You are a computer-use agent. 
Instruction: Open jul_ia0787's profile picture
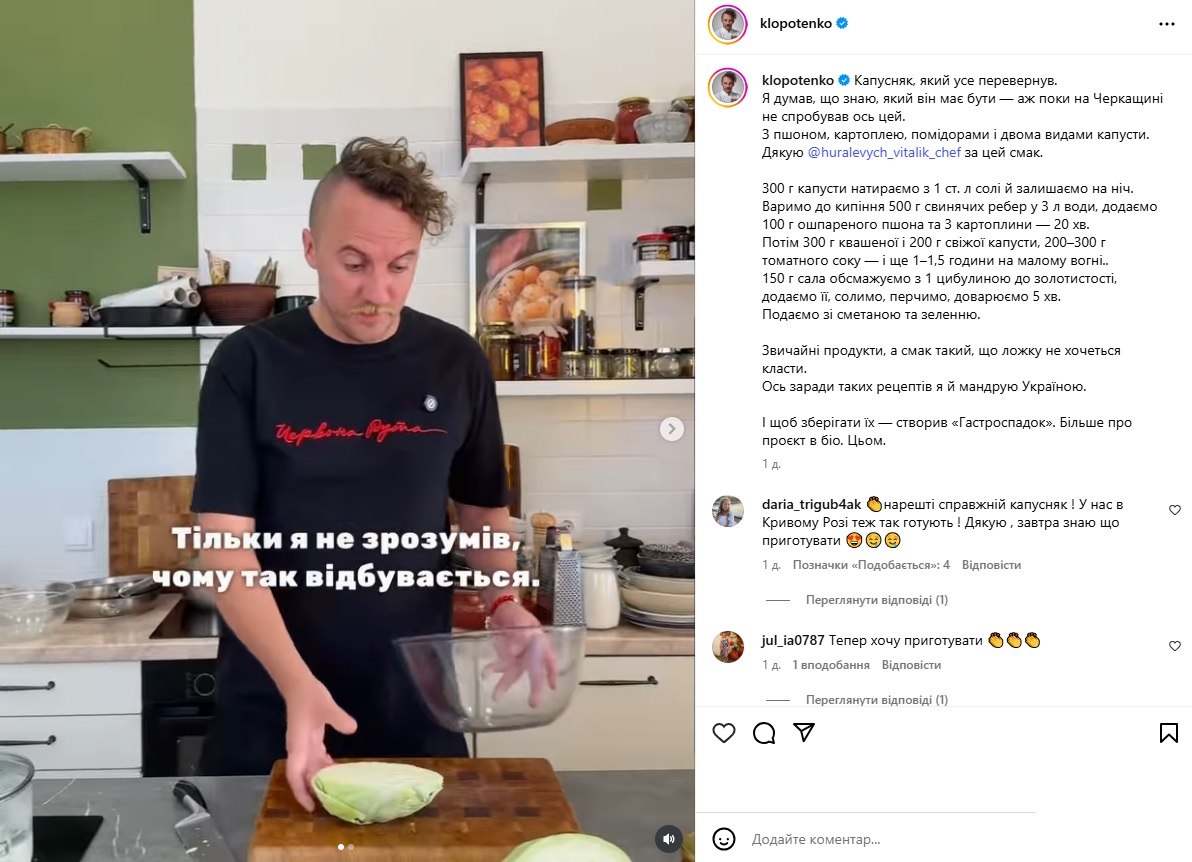click(728, 647)
